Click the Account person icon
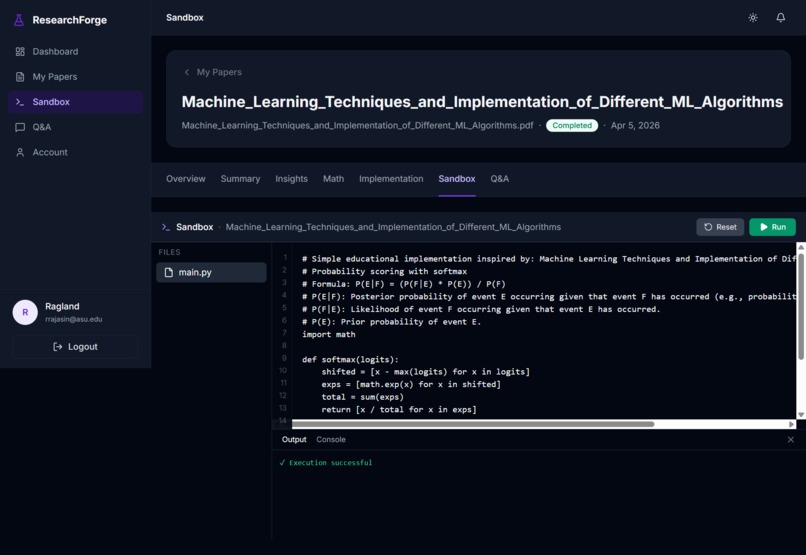The height and width of the screenshot is (555, 806). [20, 152]
